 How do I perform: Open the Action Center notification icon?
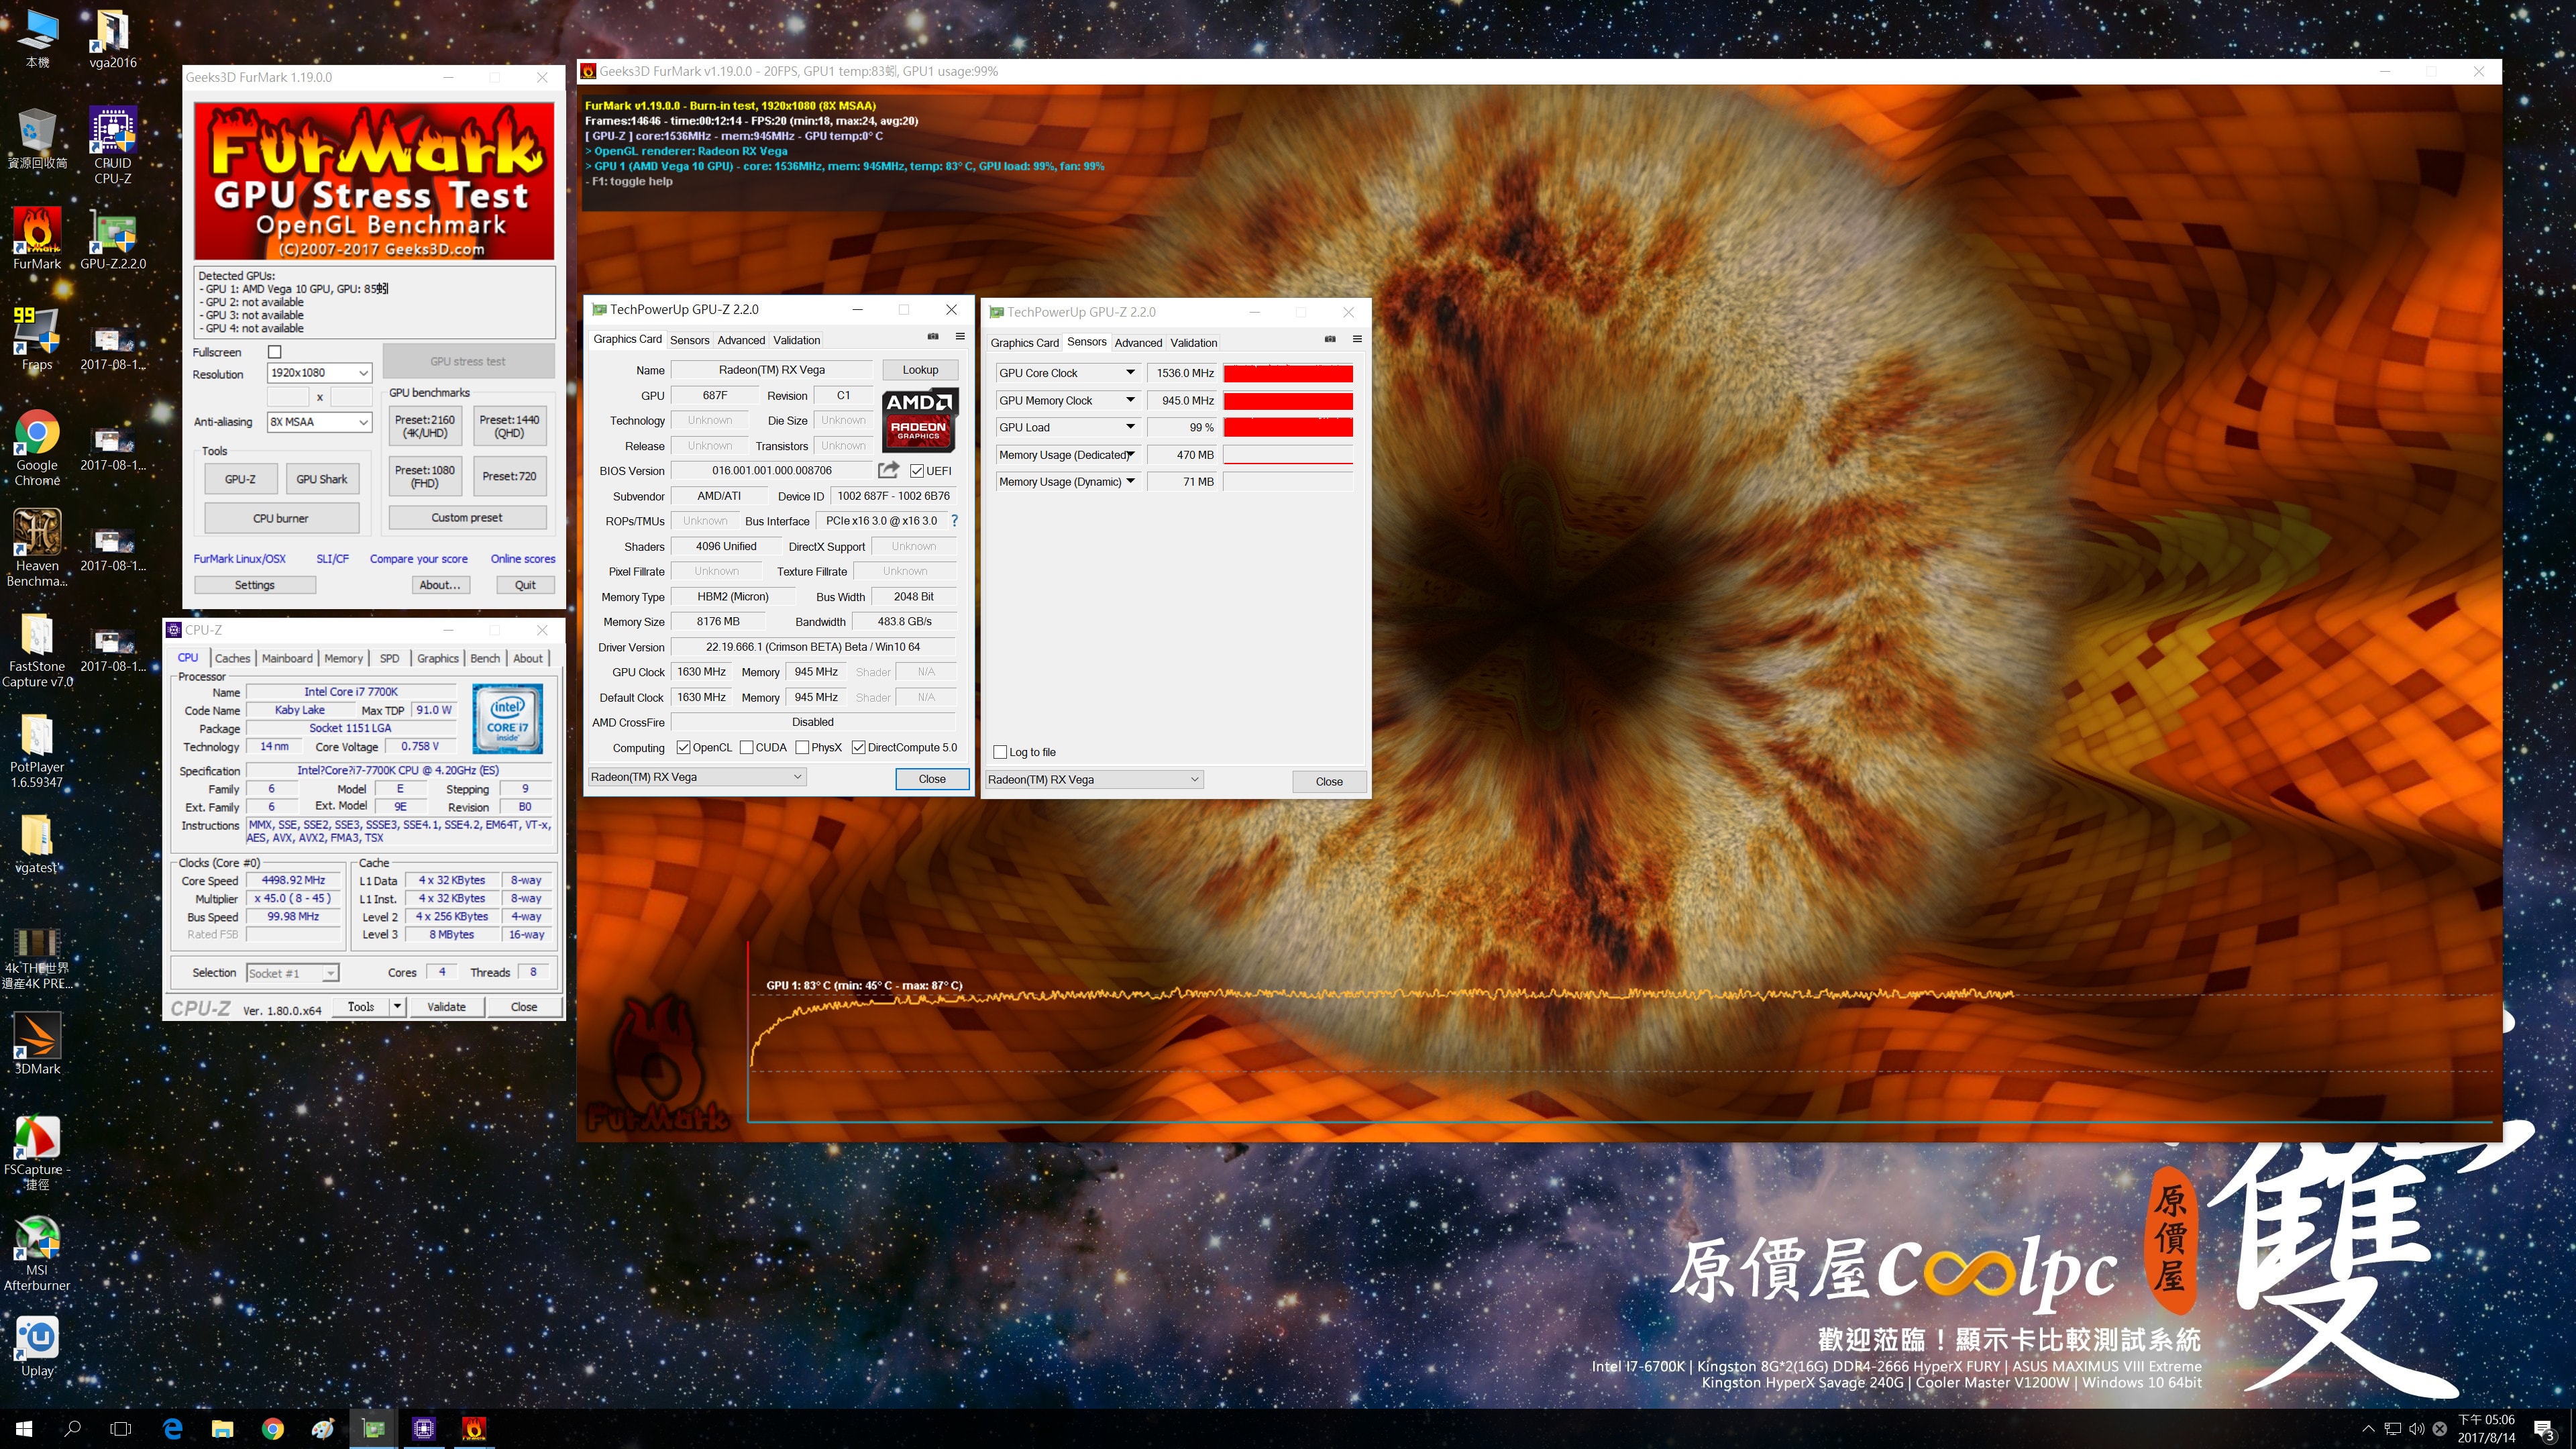coord(2544,1429)
